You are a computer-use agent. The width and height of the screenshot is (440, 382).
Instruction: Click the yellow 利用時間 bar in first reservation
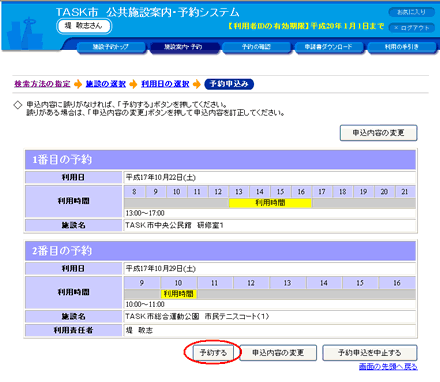[270, 203]
